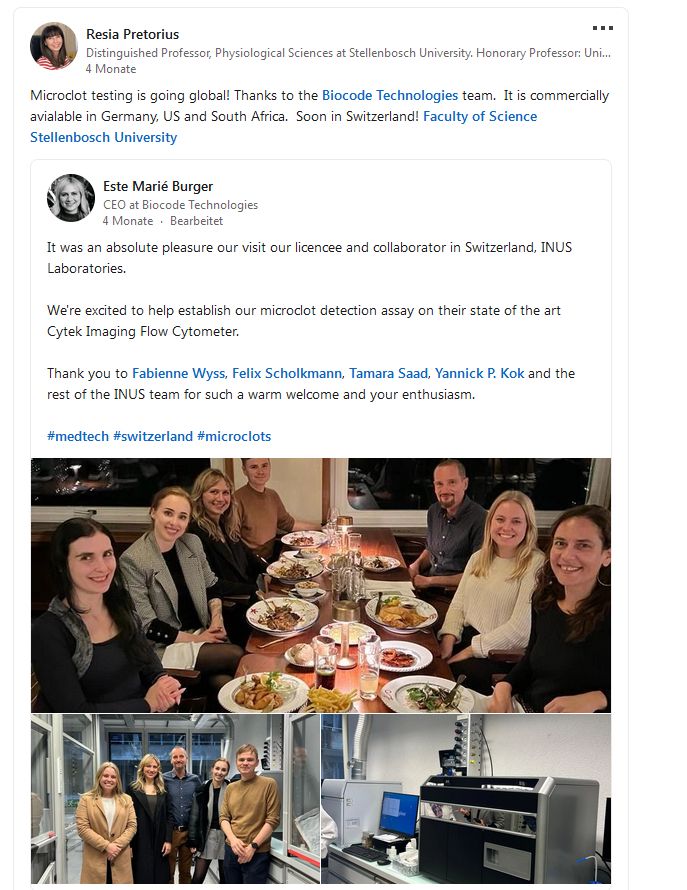Visit Fabienne Wyss mentioned profile
The height and width of the screenshot is (890, 687).
pyautogui.click(x=178, y=373)
